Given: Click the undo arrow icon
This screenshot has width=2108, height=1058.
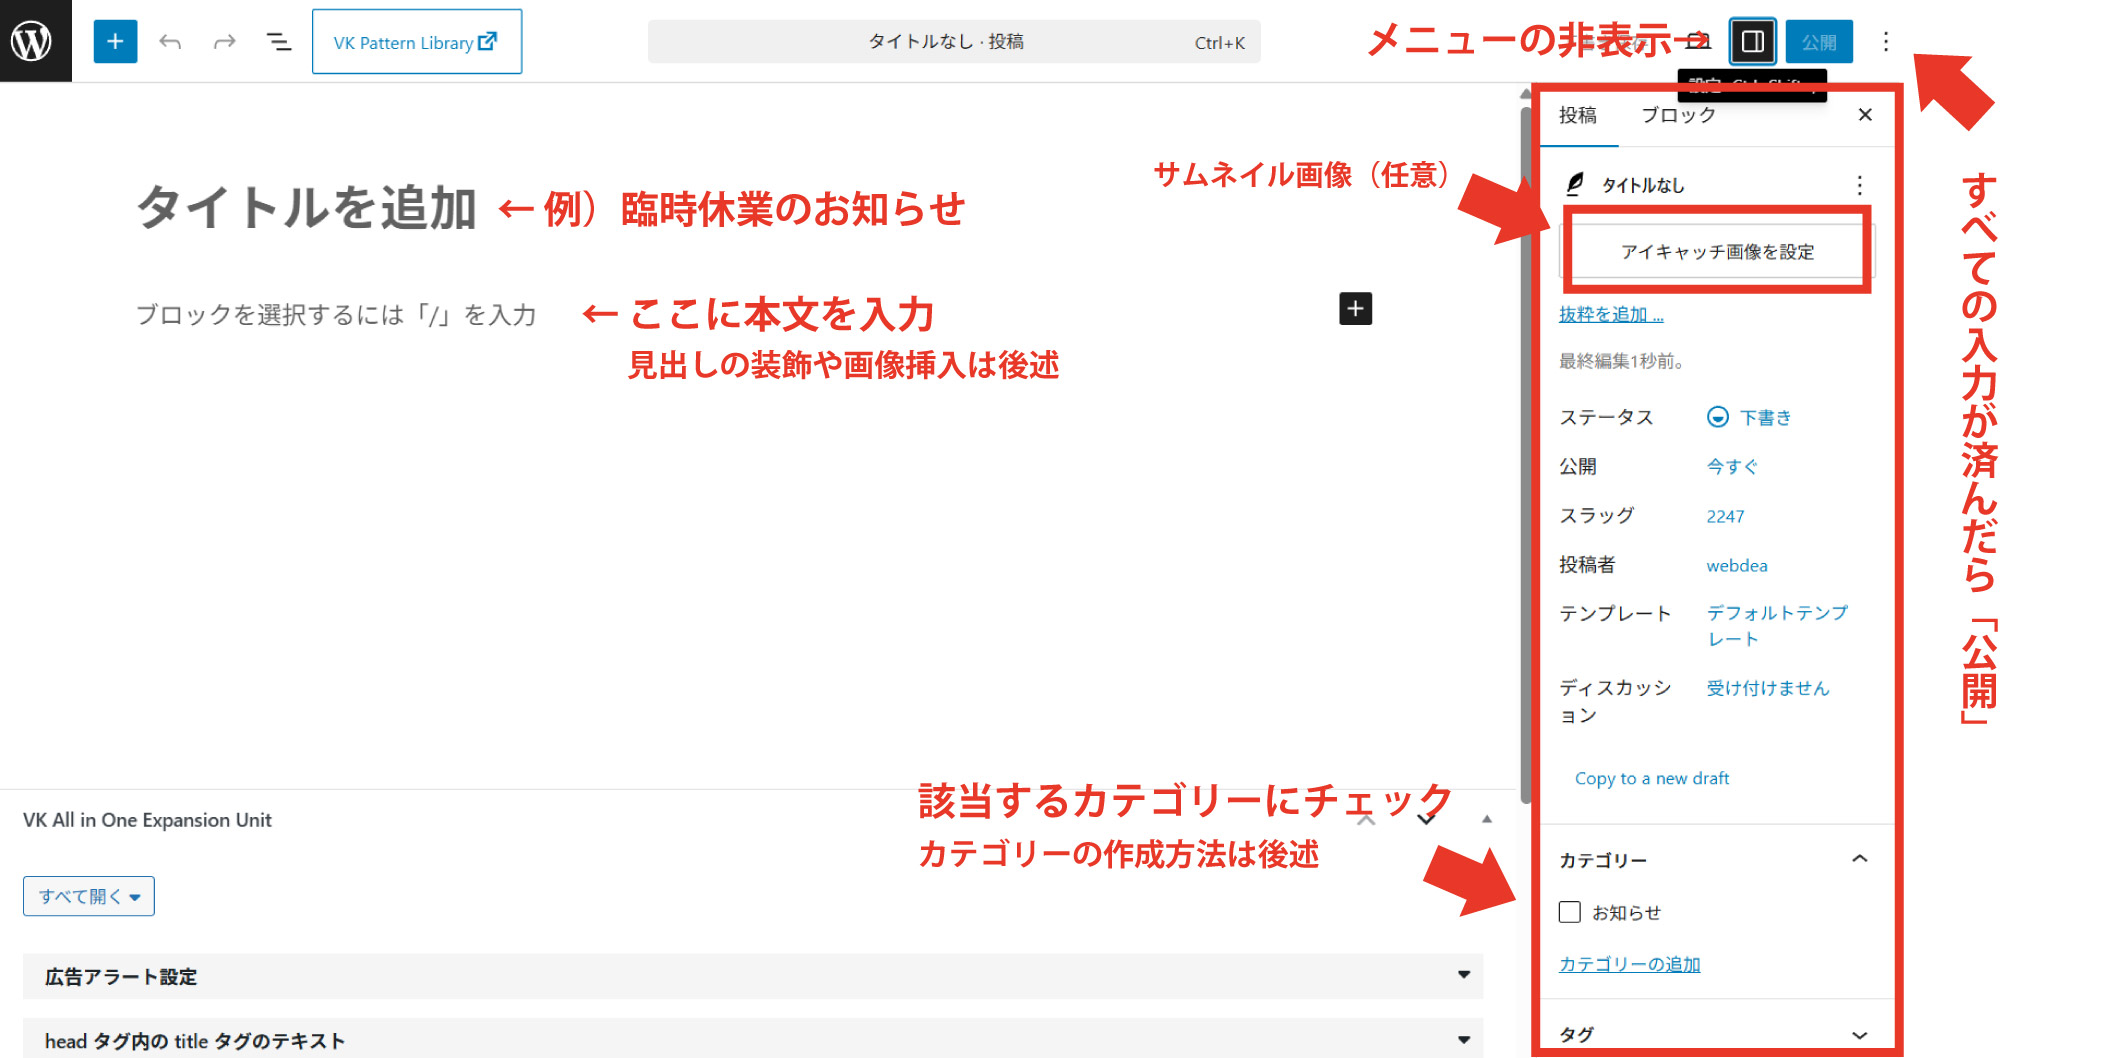Looking at the screenshot, I should (170, 41).
